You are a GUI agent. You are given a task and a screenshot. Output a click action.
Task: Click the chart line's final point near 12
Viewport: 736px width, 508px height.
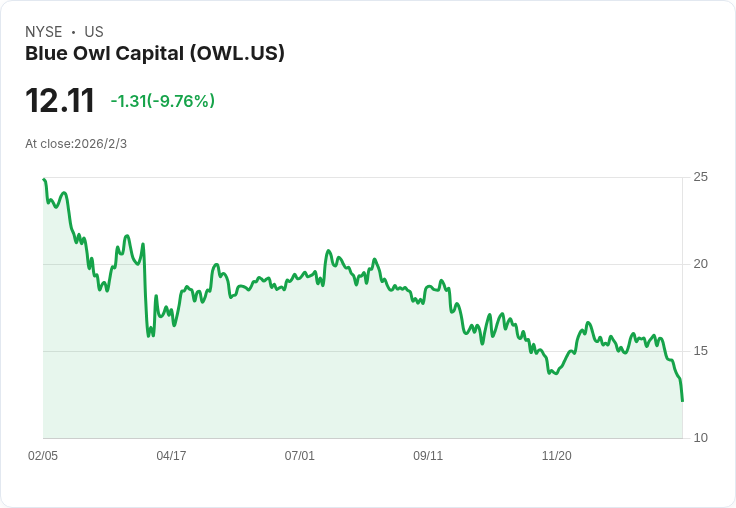pyautogui.click(x=682, y=400)
